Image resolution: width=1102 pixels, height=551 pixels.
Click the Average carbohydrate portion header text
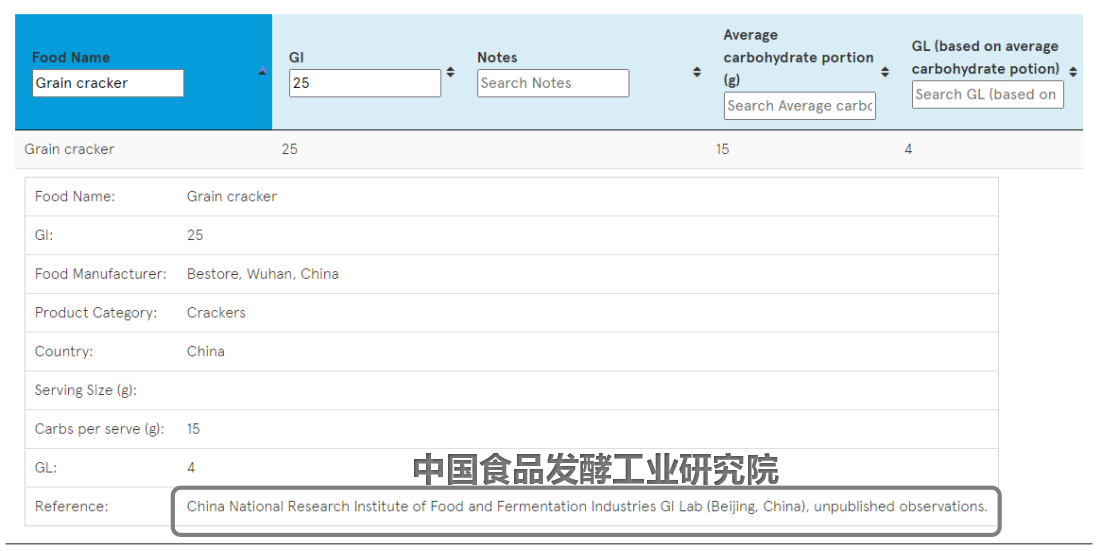coord(798,57)
